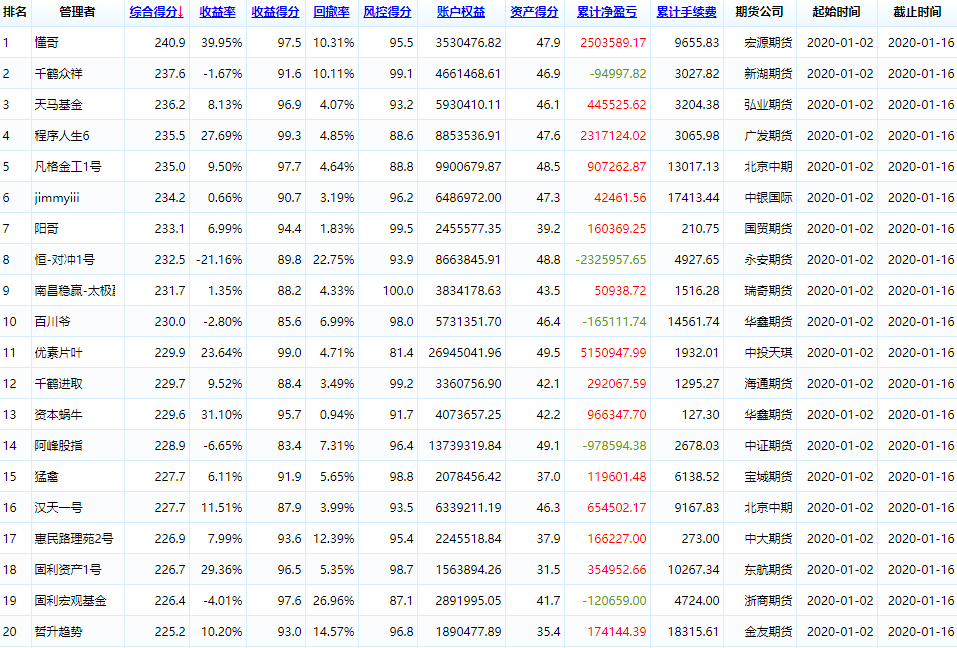Select manager name 固利资产1号
This screenshot has height=648, width=957.
point(68,570)
